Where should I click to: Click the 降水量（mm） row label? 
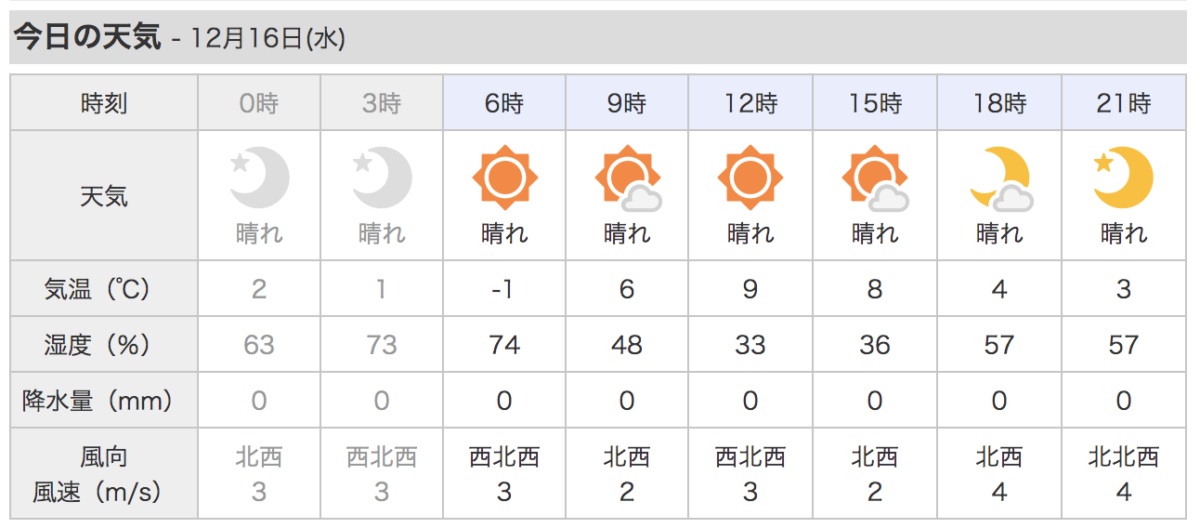[104, 401]
